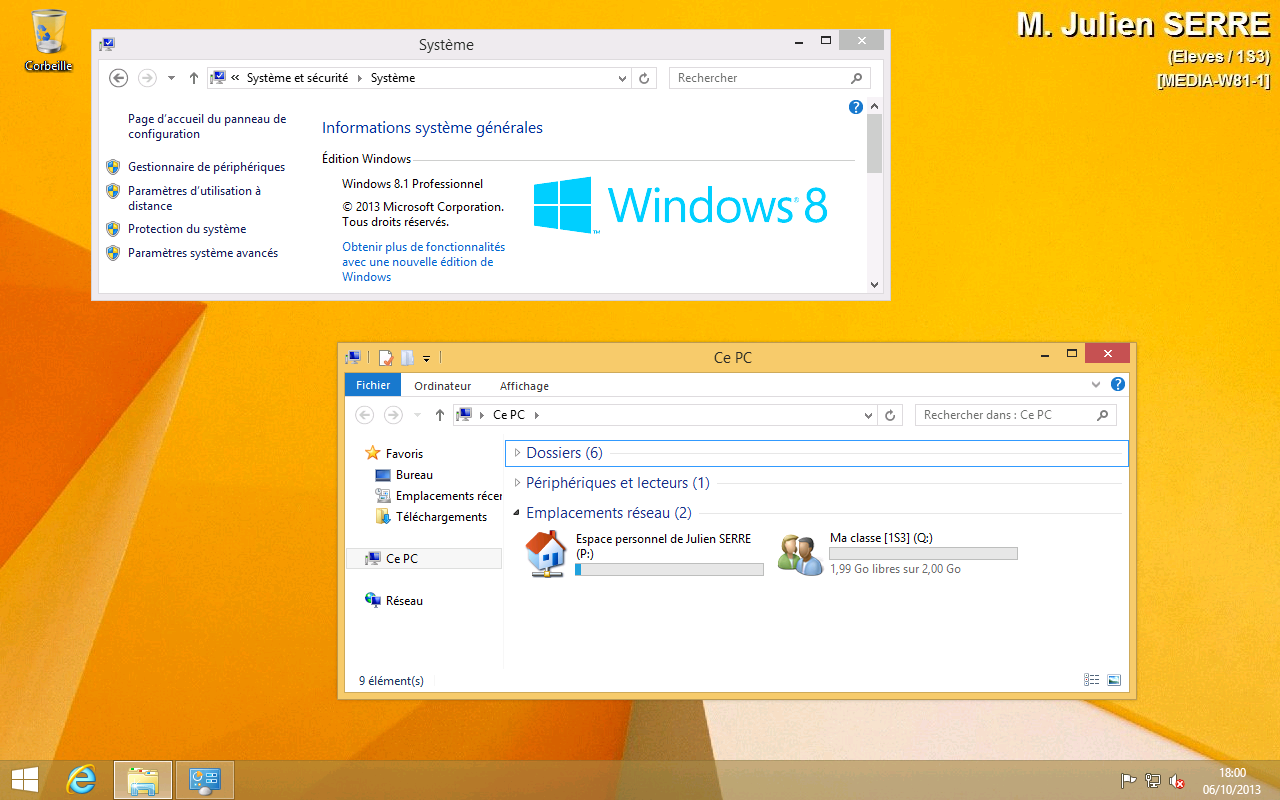Go back in the Ce PC window
Viewport: 1280px width, 800px height.
coord(365,415)
